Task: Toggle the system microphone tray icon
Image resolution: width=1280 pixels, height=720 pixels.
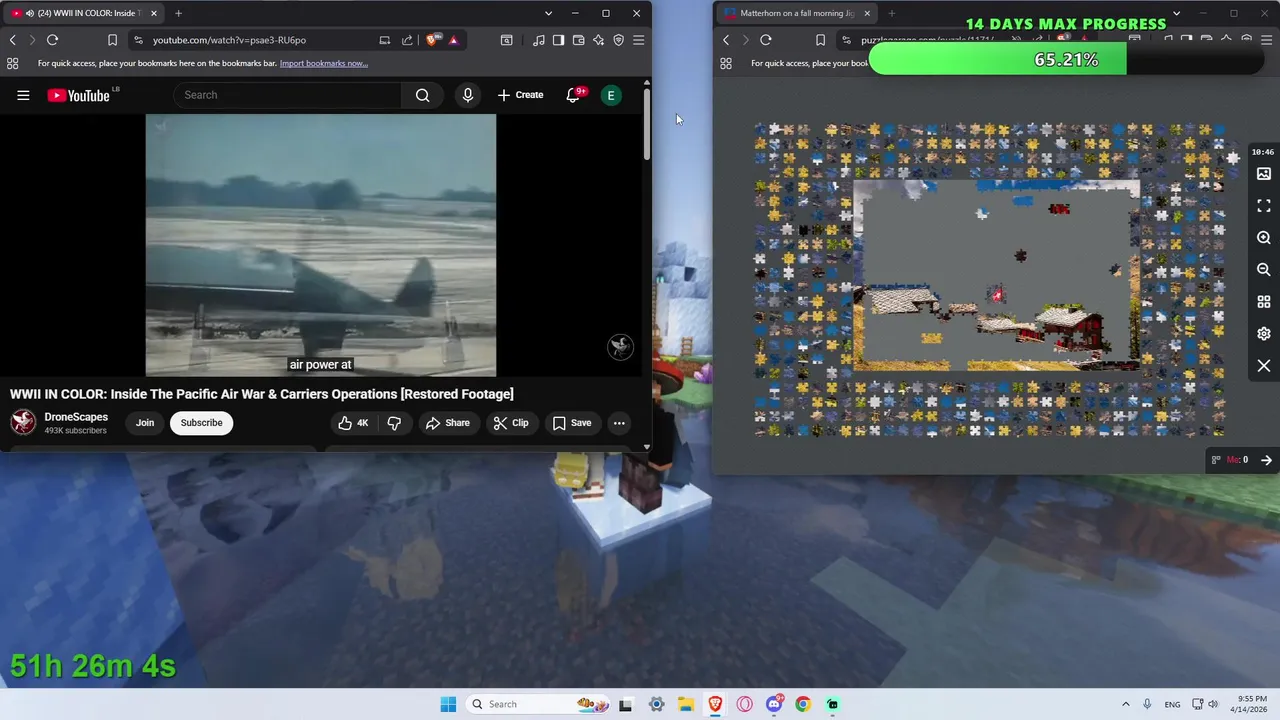Action: coord(1147,704)
